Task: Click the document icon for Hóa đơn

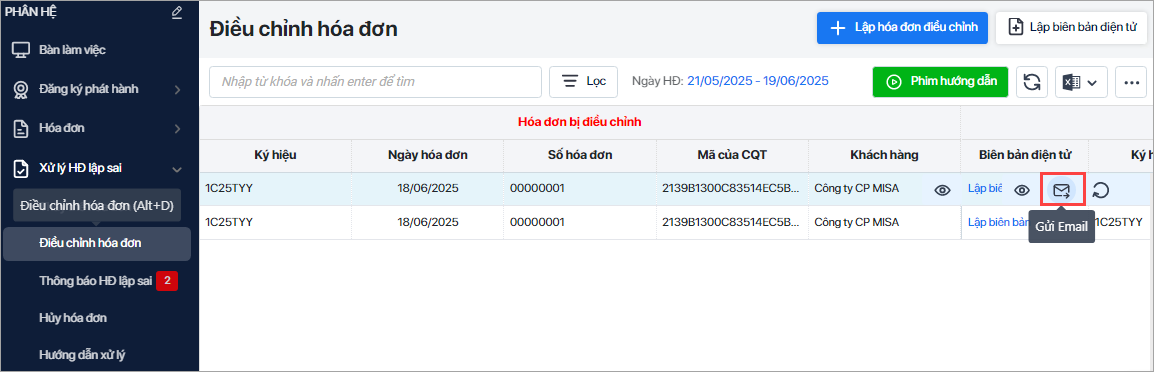Action: (x=21, y=128)
